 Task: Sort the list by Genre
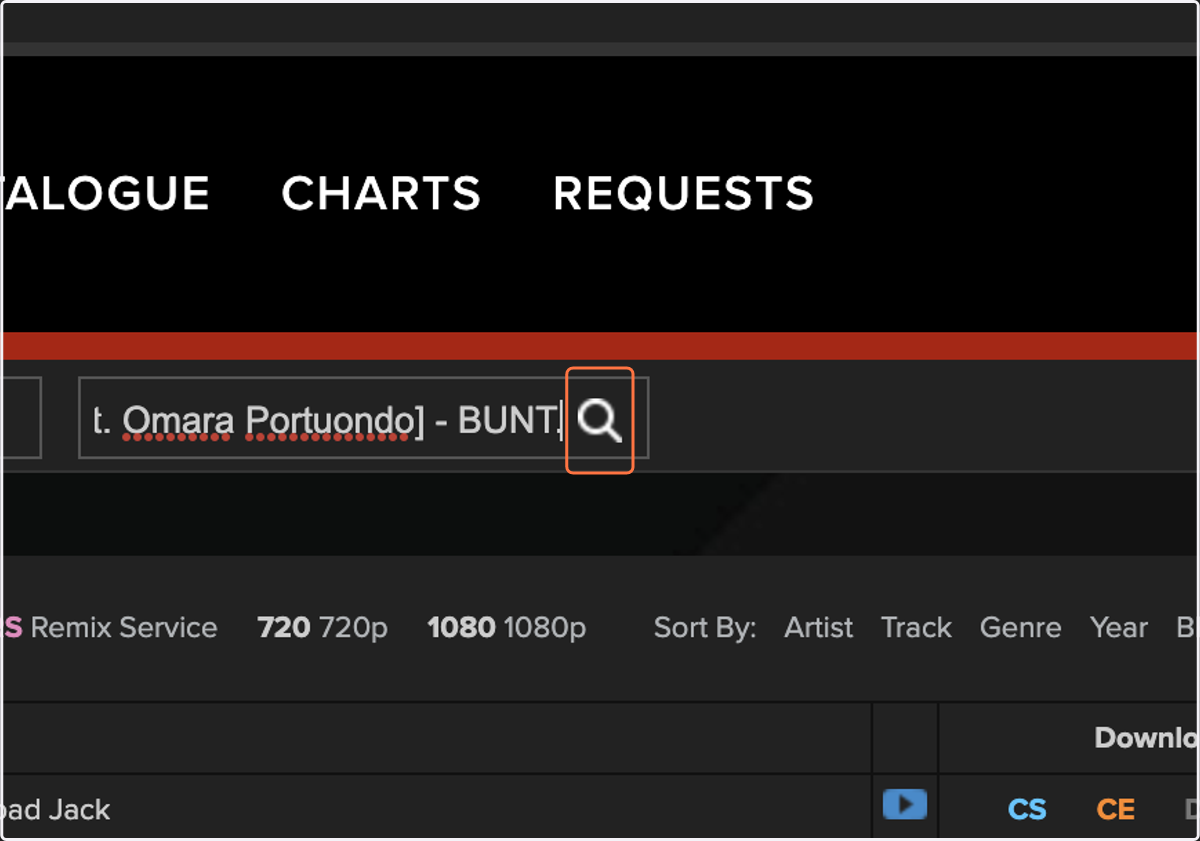(1020, 628)
